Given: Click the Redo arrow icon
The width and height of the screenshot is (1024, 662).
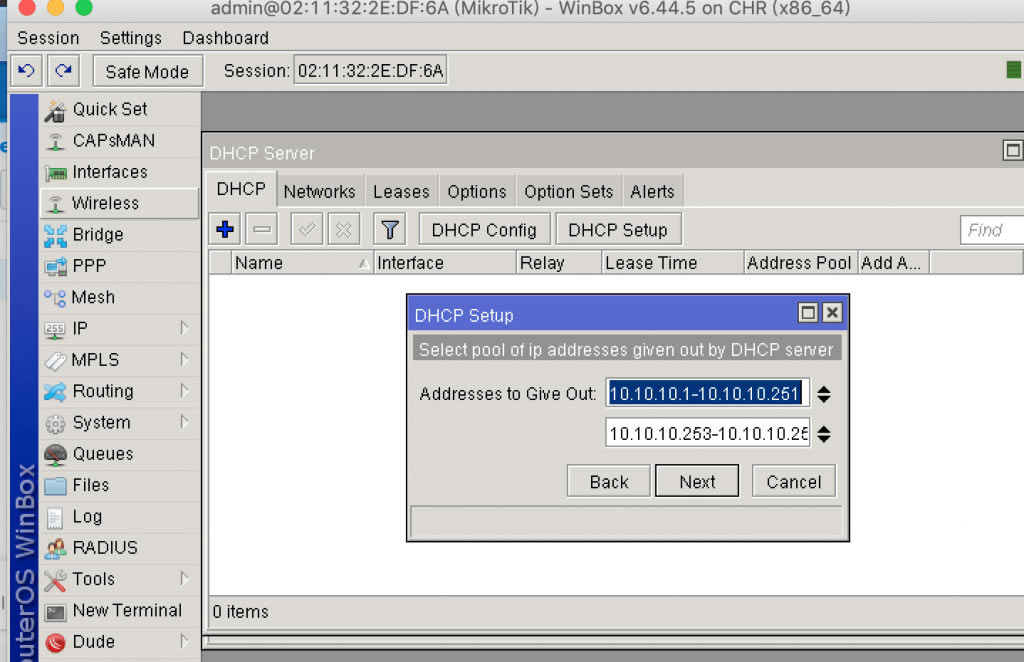Looking at the screenshot, I should tap(63, 71).
